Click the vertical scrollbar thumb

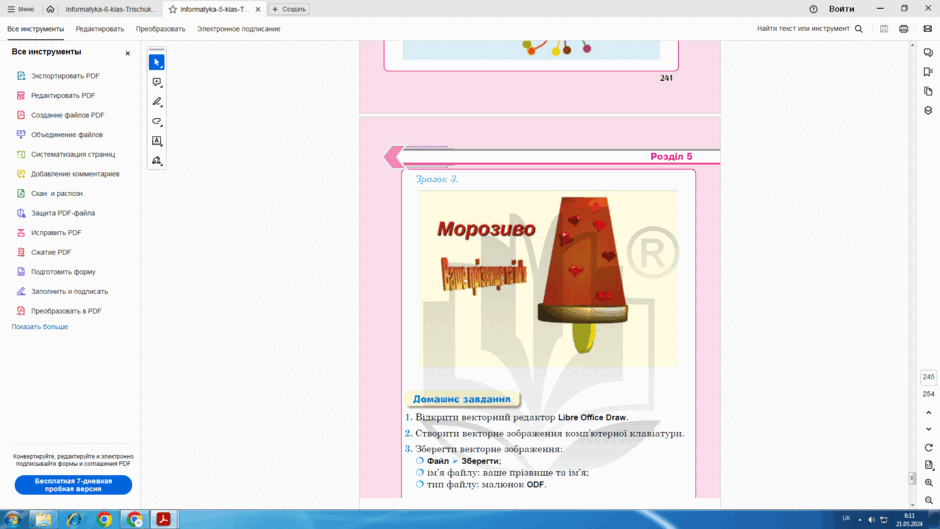[x=912, y=478]
